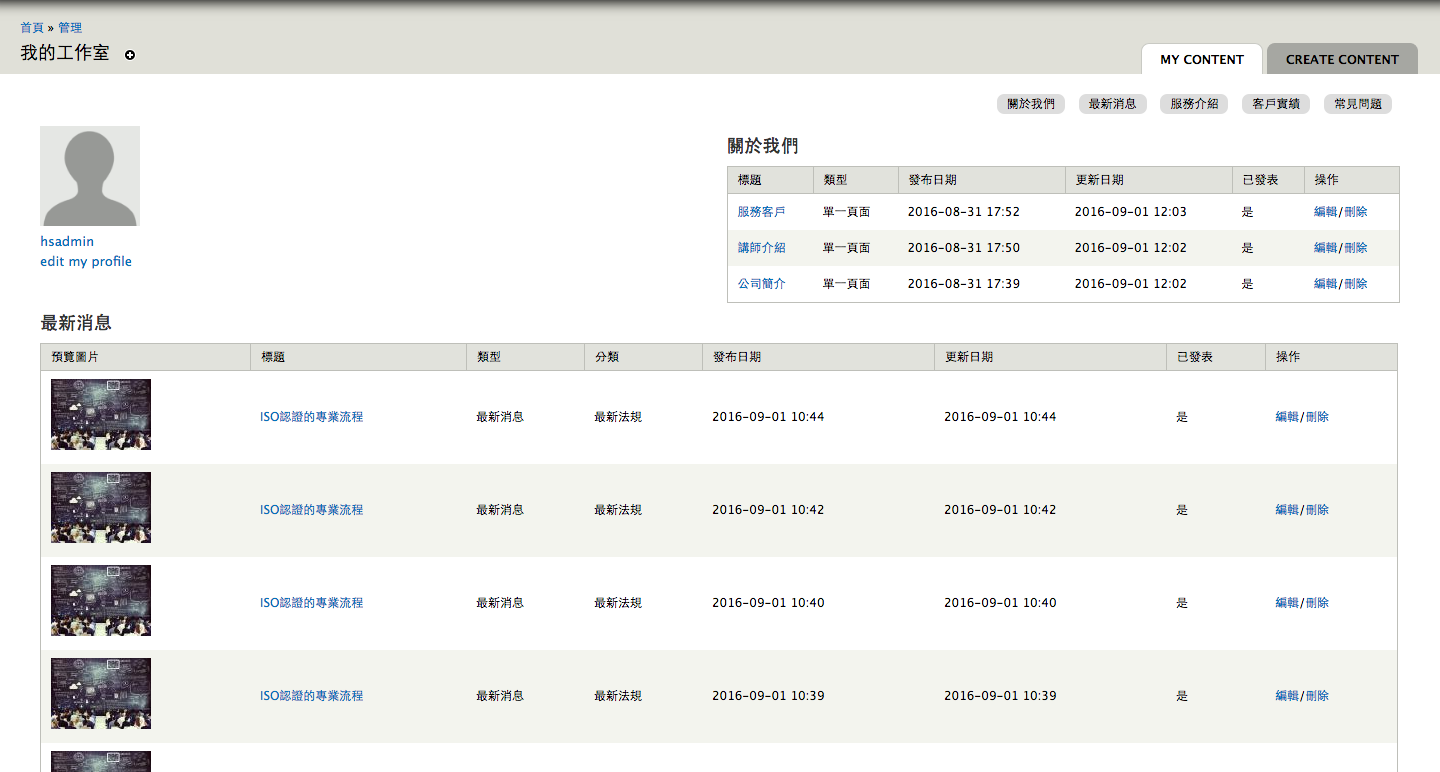Click 編輯 for the 服務客戶 row
This screenshot has height=772, width=1440.
coord(1326,212)
